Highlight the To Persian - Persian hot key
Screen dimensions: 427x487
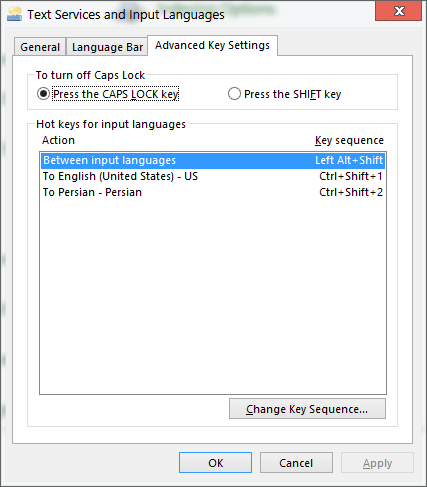pyautogui.click(x=213, y=192)
